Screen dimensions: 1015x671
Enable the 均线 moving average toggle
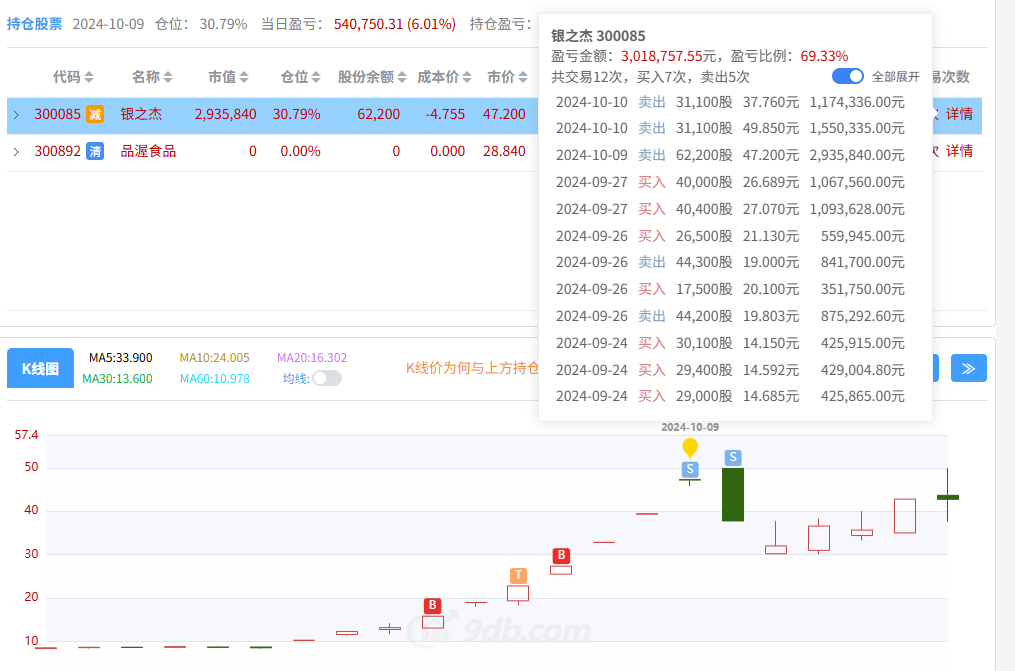[x=327, y=378]
